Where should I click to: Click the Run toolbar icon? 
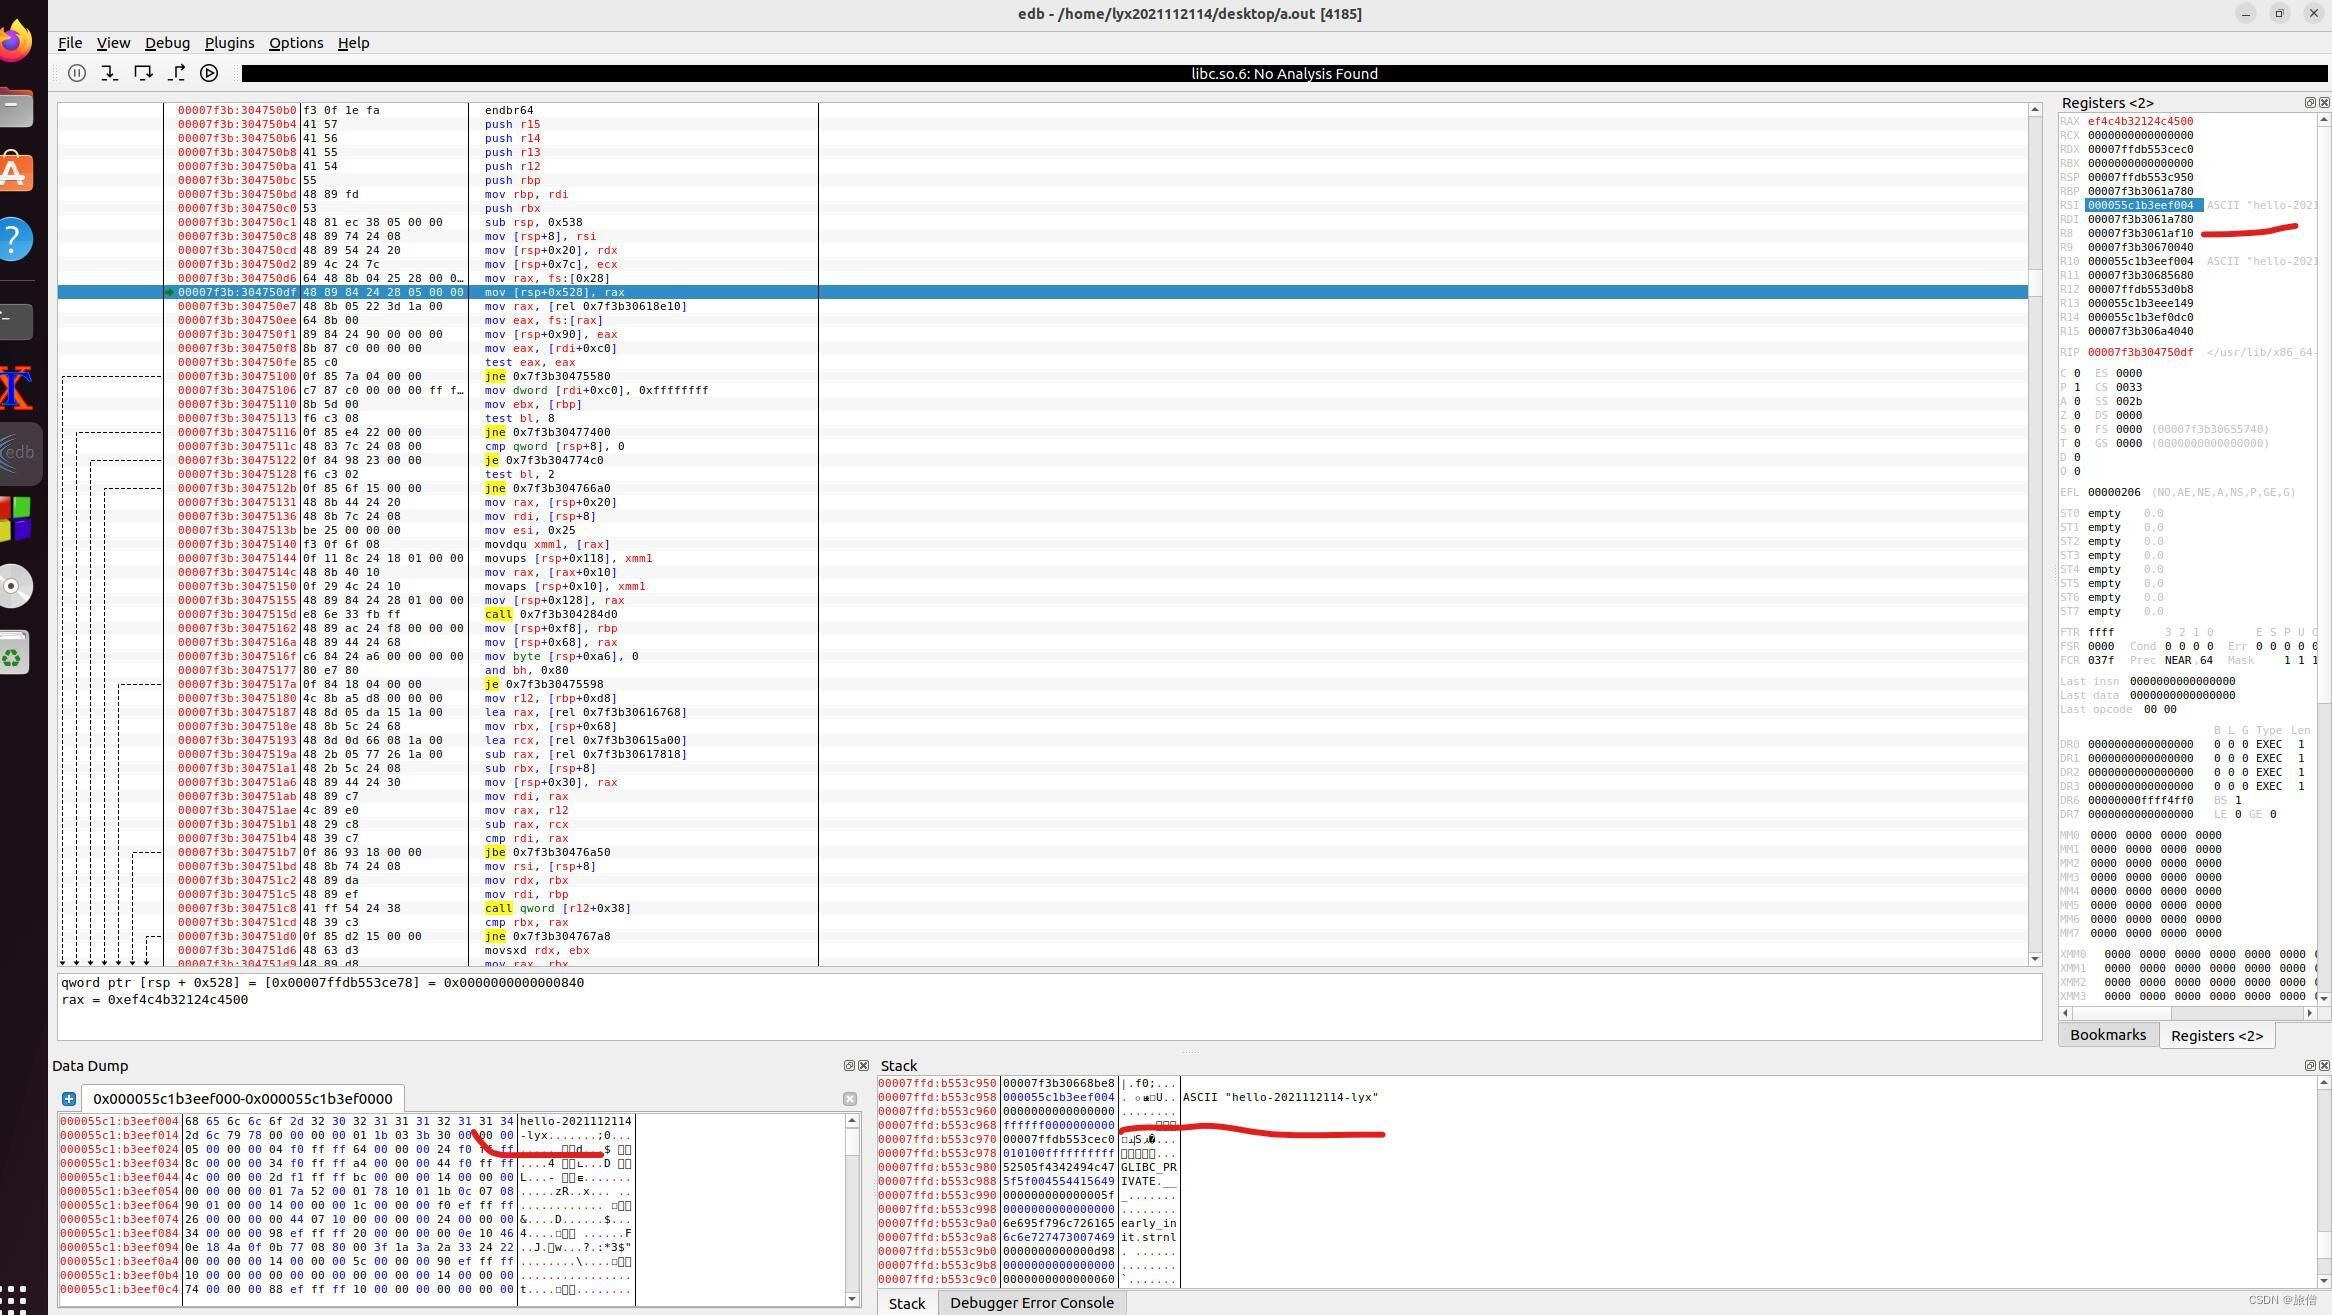(x=209, y=73)
